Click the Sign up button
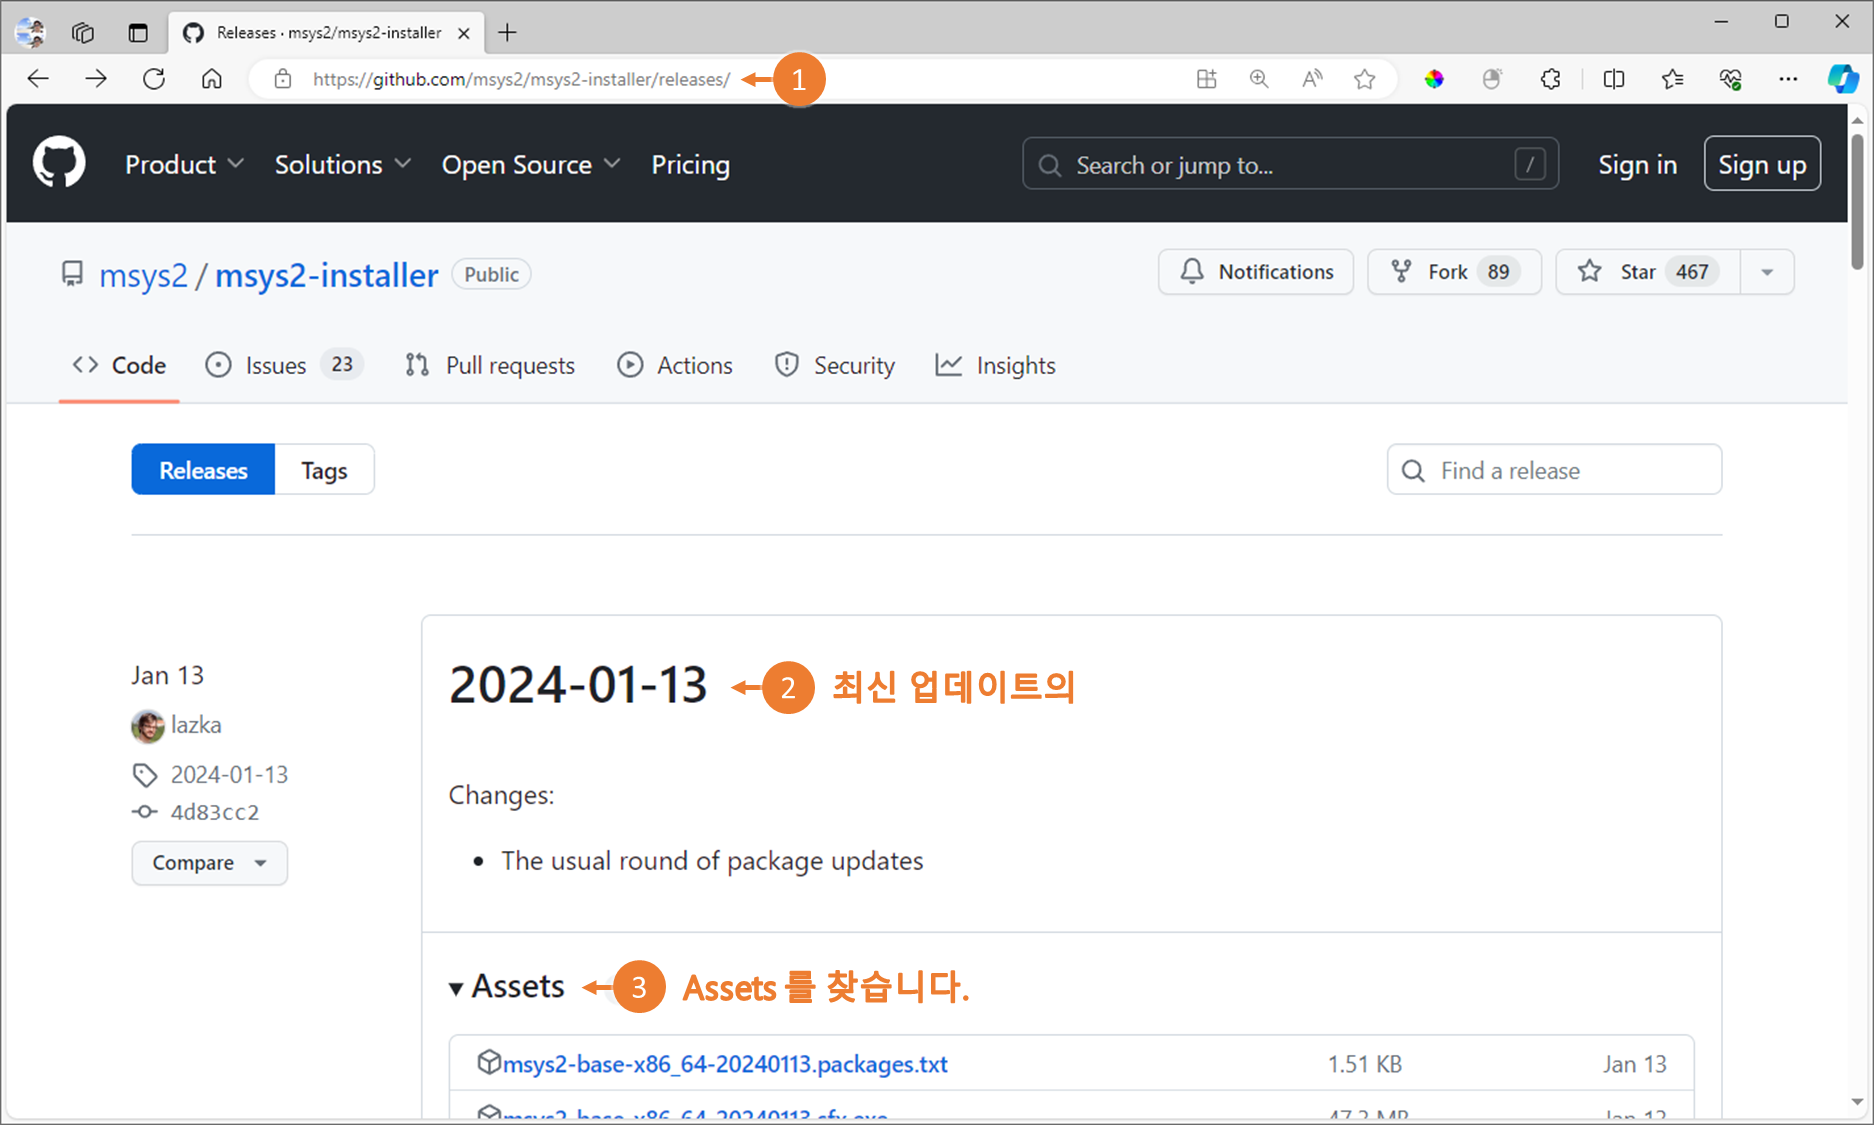 [x=1762, y=164]
